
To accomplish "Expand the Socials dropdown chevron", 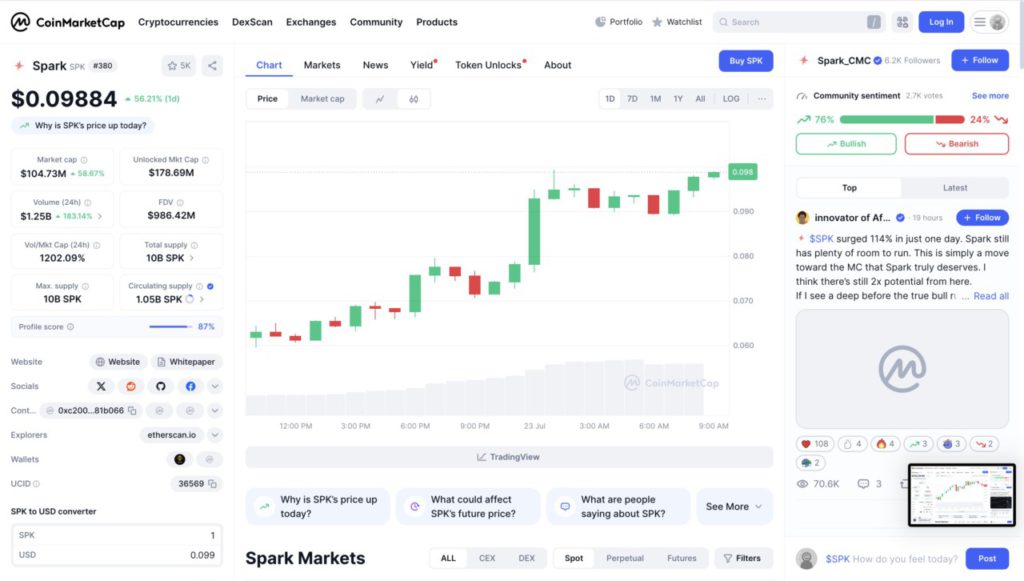I will 213,386.
